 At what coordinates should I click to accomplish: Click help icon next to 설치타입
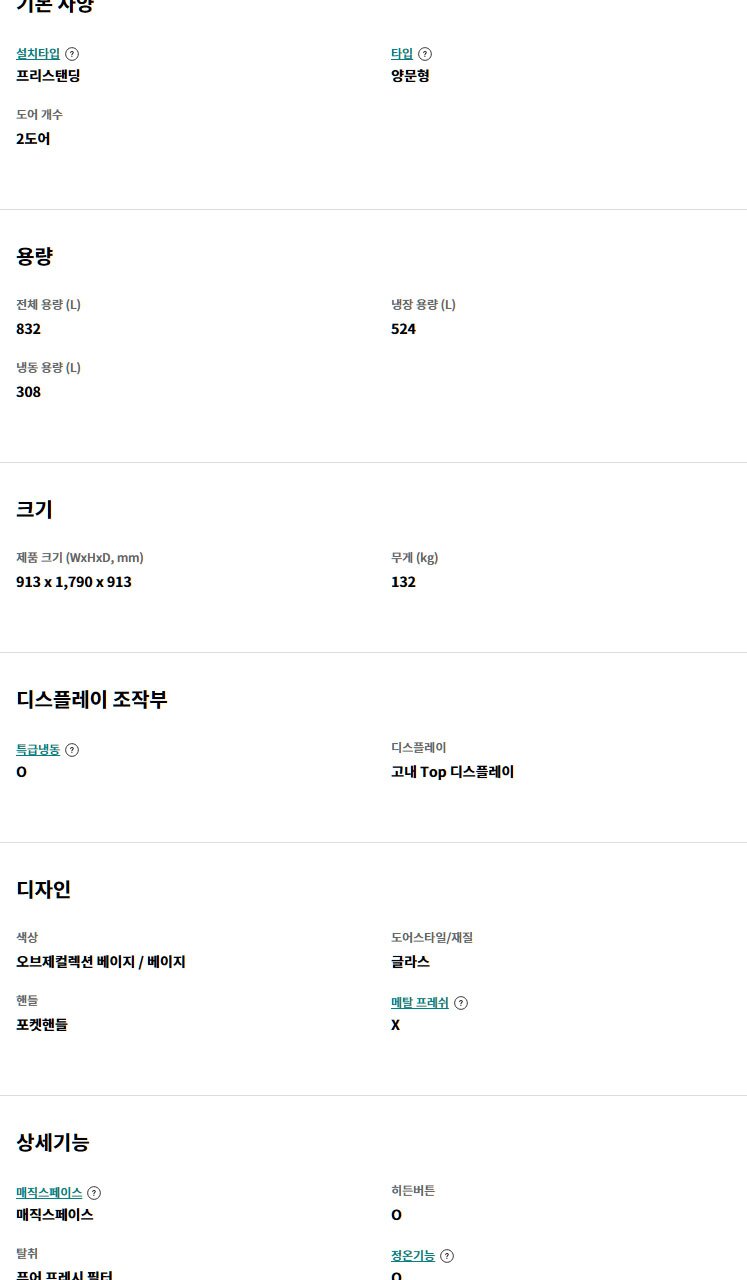point(72,54)
